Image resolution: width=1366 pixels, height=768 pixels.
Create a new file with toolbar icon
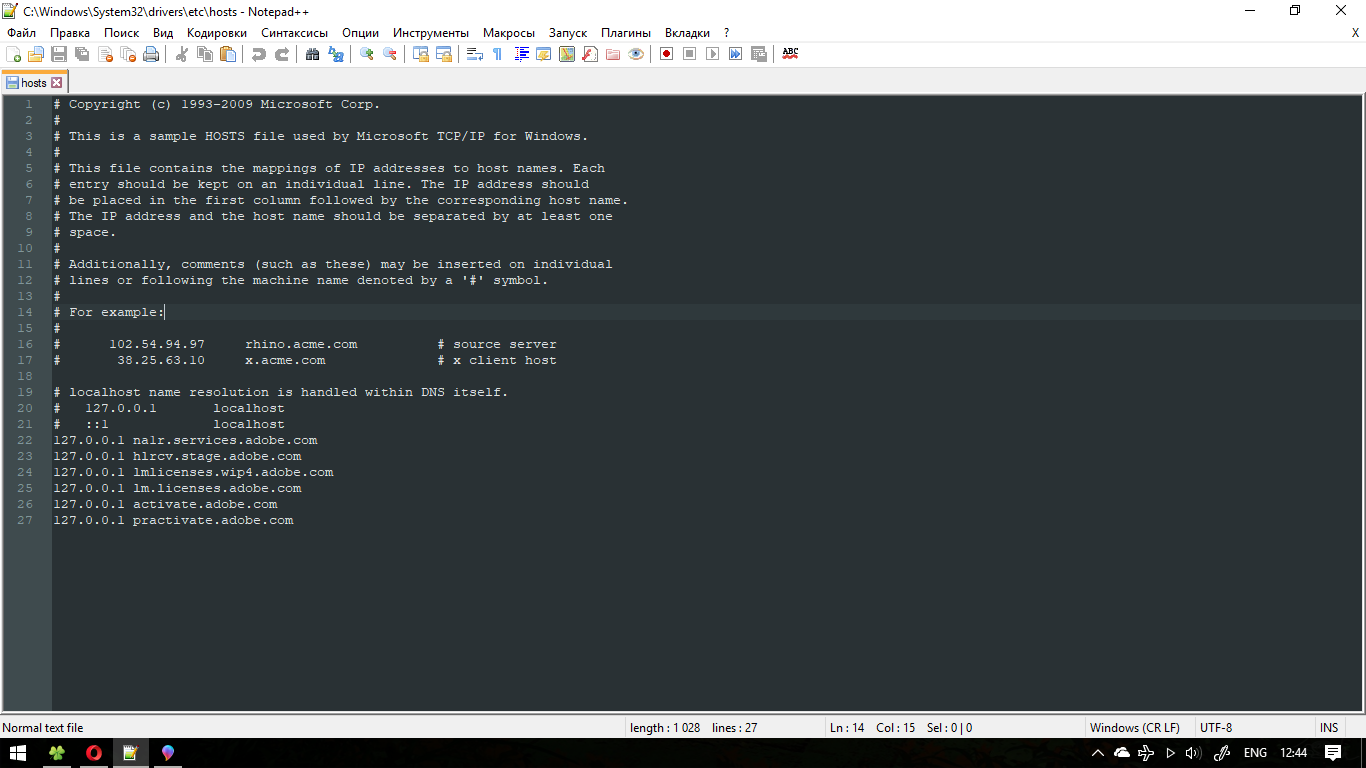click(x=13, y=54)
